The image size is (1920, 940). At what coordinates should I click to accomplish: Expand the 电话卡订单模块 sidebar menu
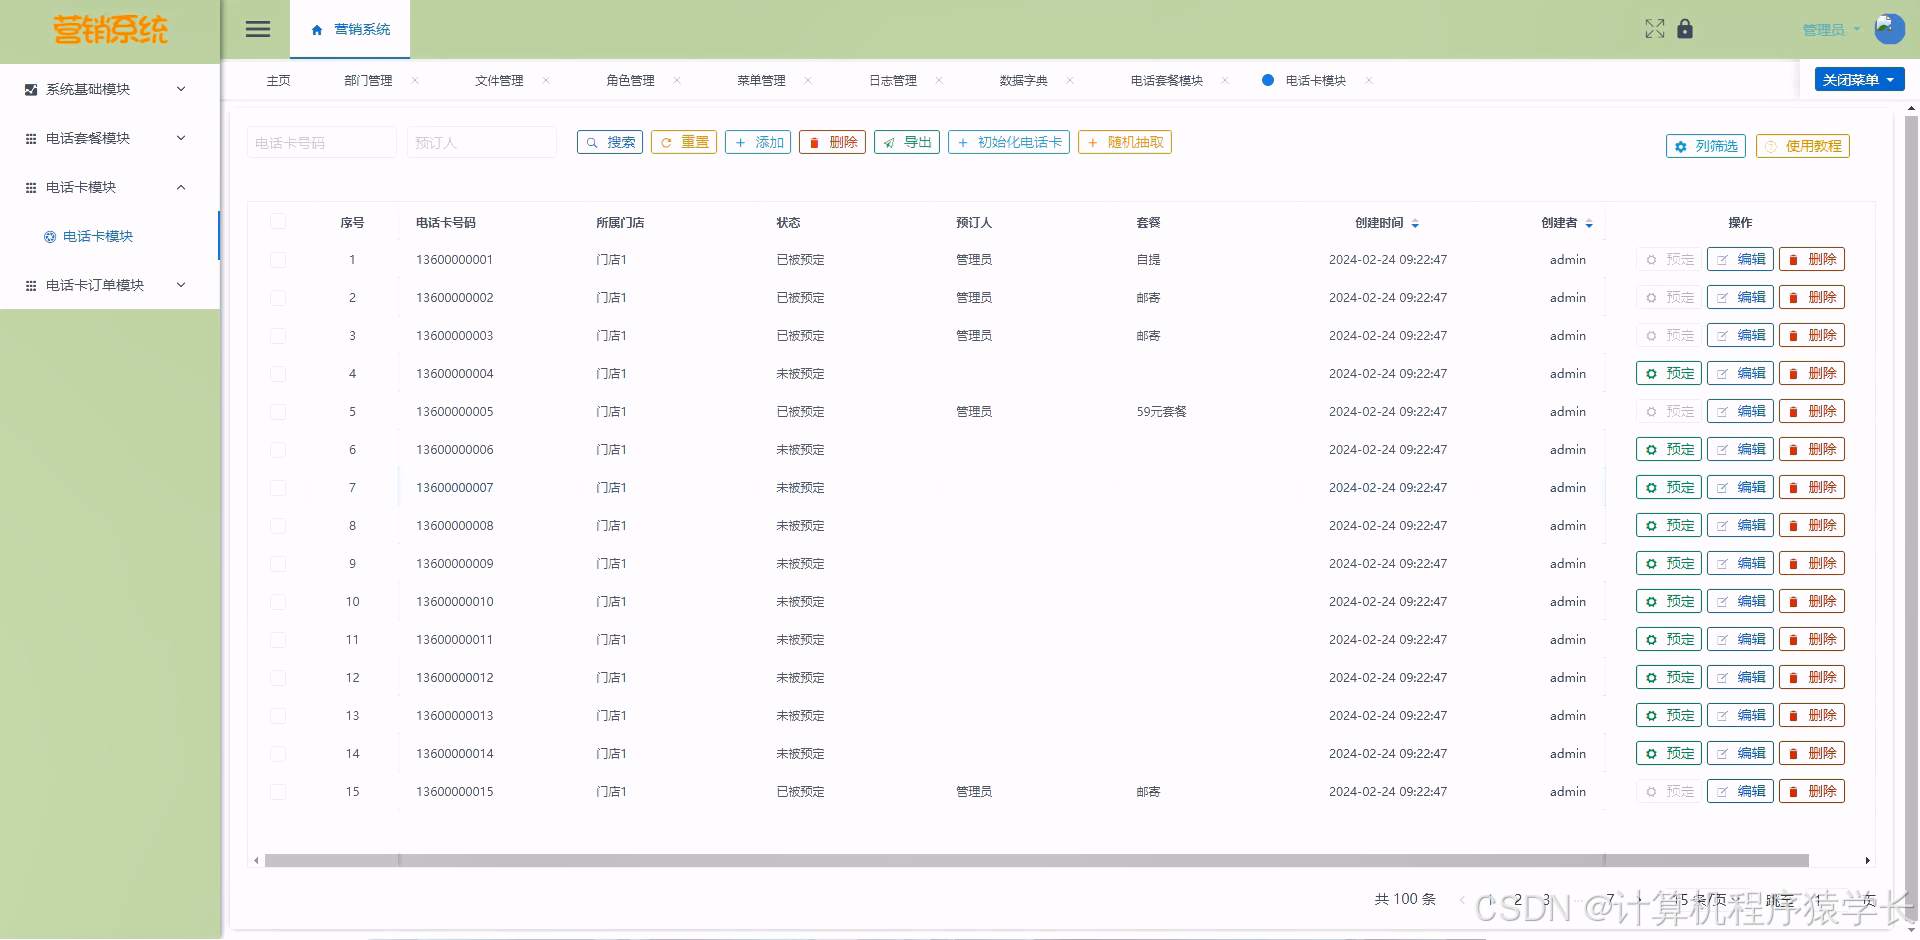[110, 285]
